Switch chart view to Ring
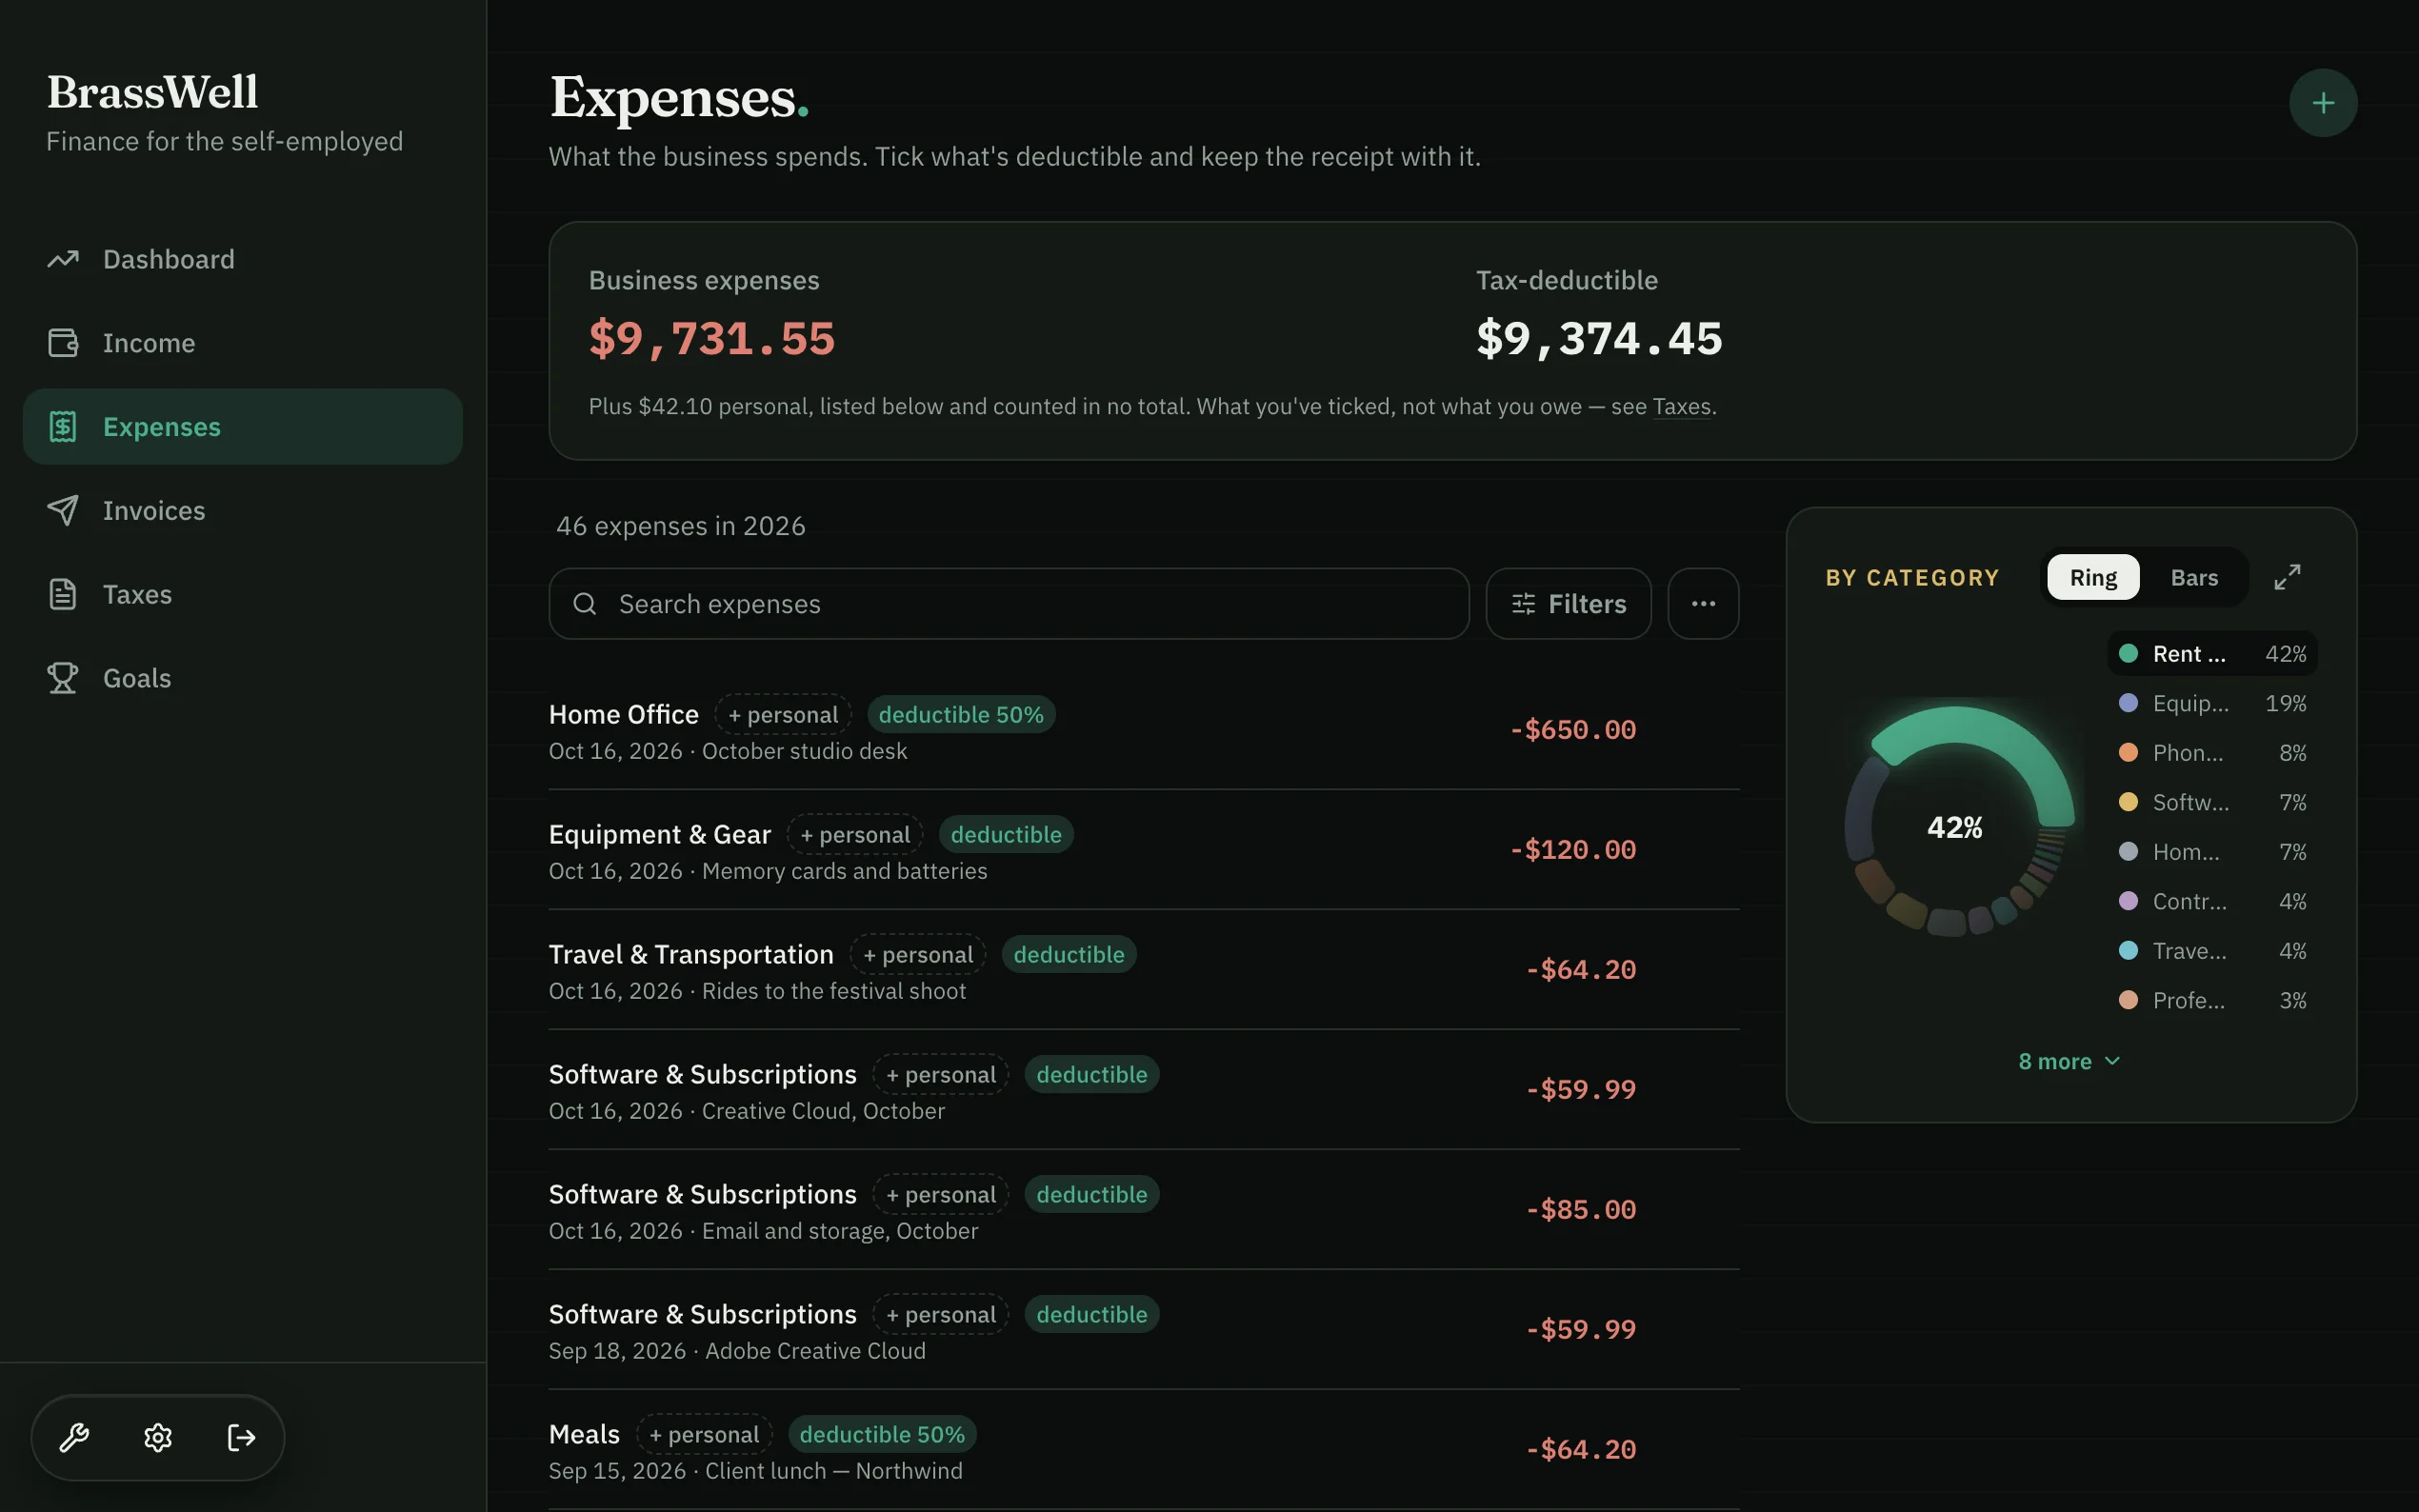 tap(2093, 577)
